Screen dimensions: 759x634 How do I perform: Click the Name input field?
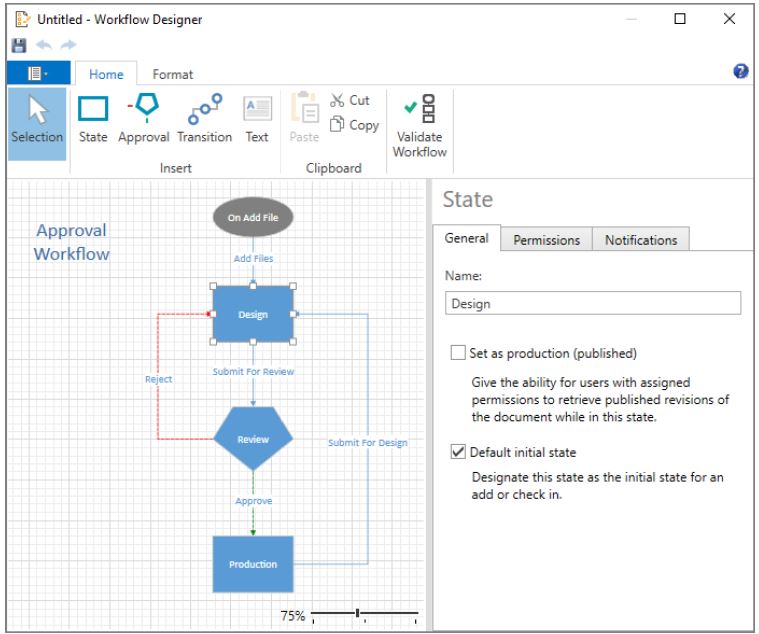(x=592, y=303)
